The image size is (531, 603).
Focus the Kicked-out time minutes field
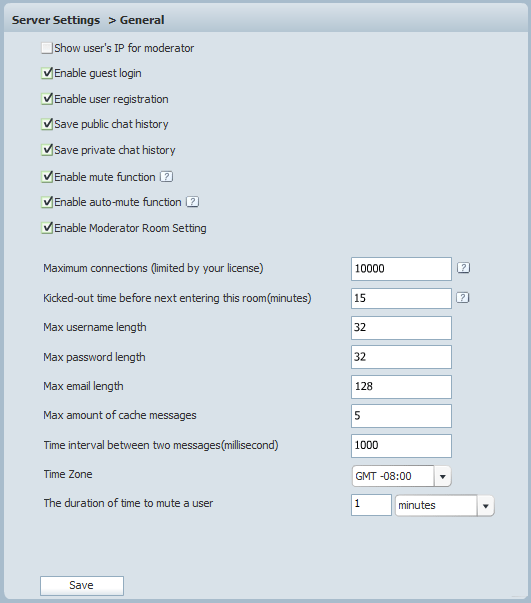[401, 298]
